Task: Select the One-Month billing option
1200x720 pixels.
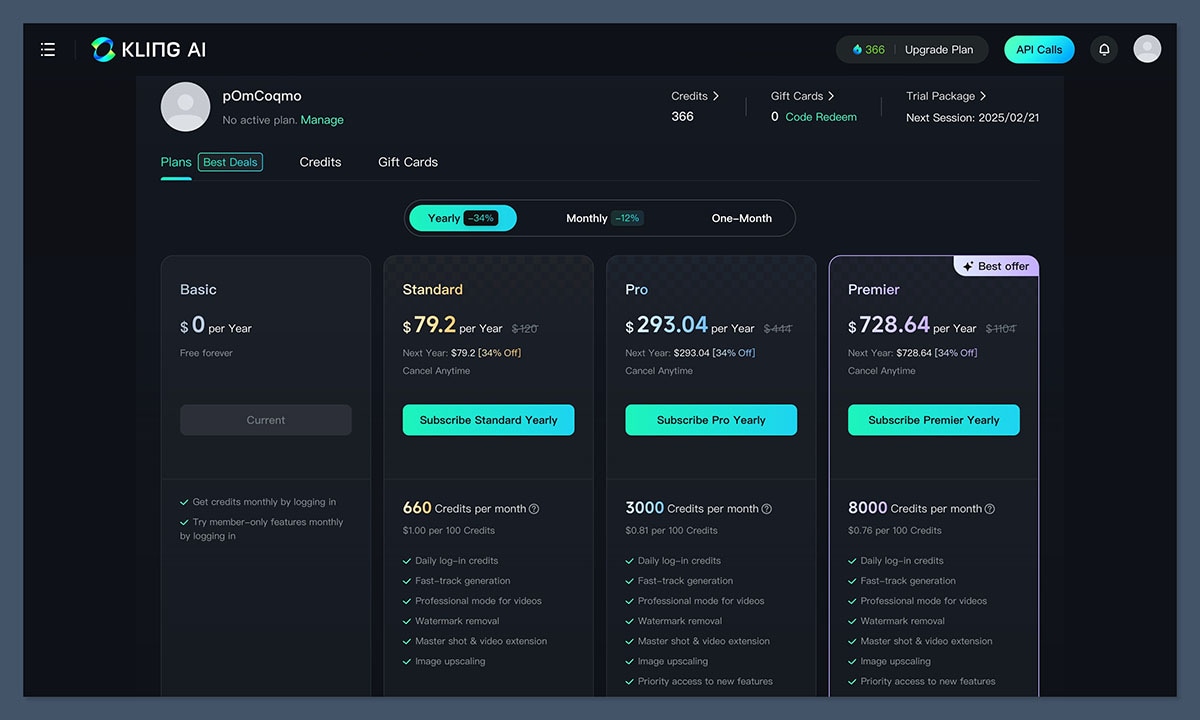Action: pyautogui.click(x=741, y=217)
